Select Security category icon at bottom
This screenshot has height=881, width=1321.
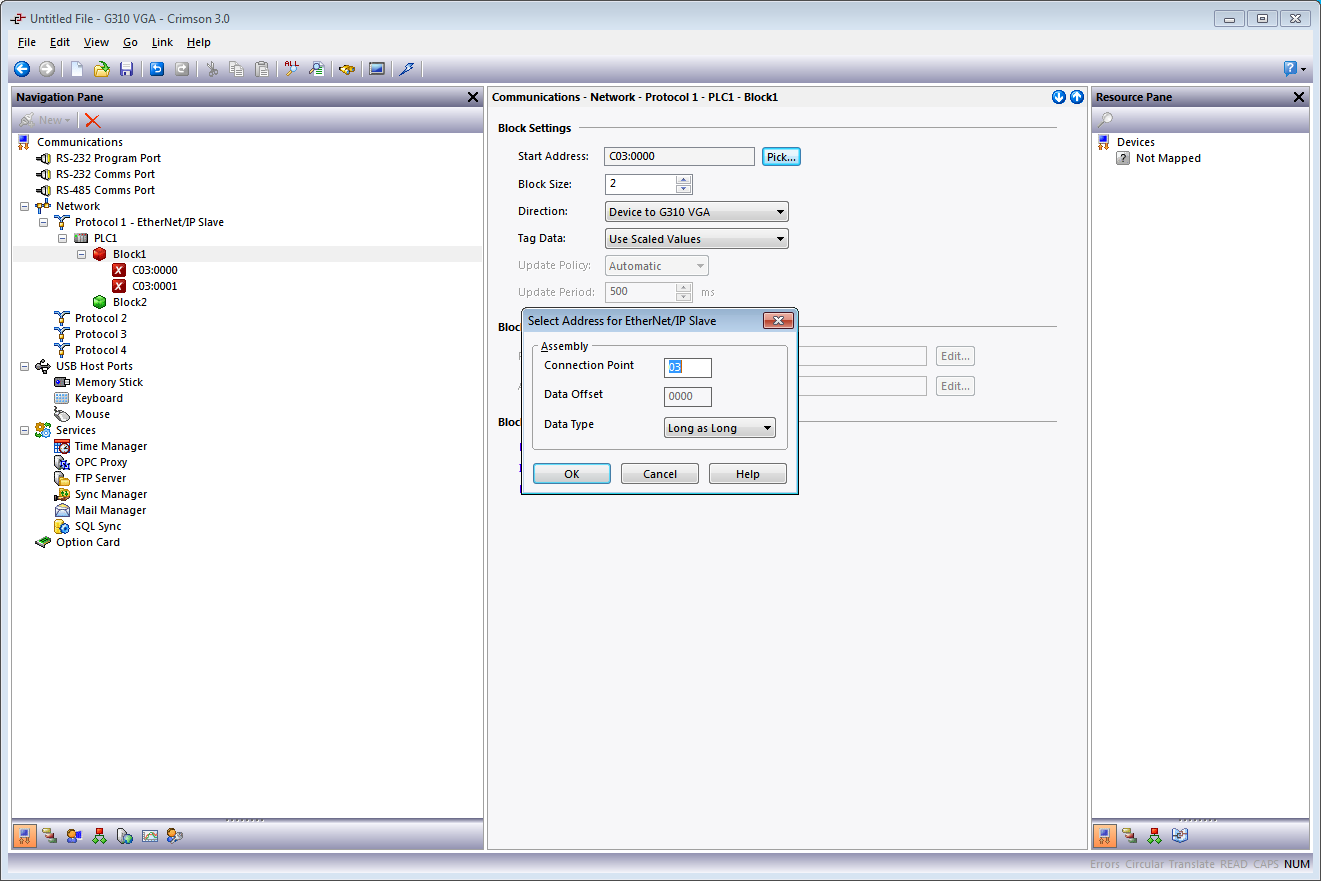coord(175,835)
